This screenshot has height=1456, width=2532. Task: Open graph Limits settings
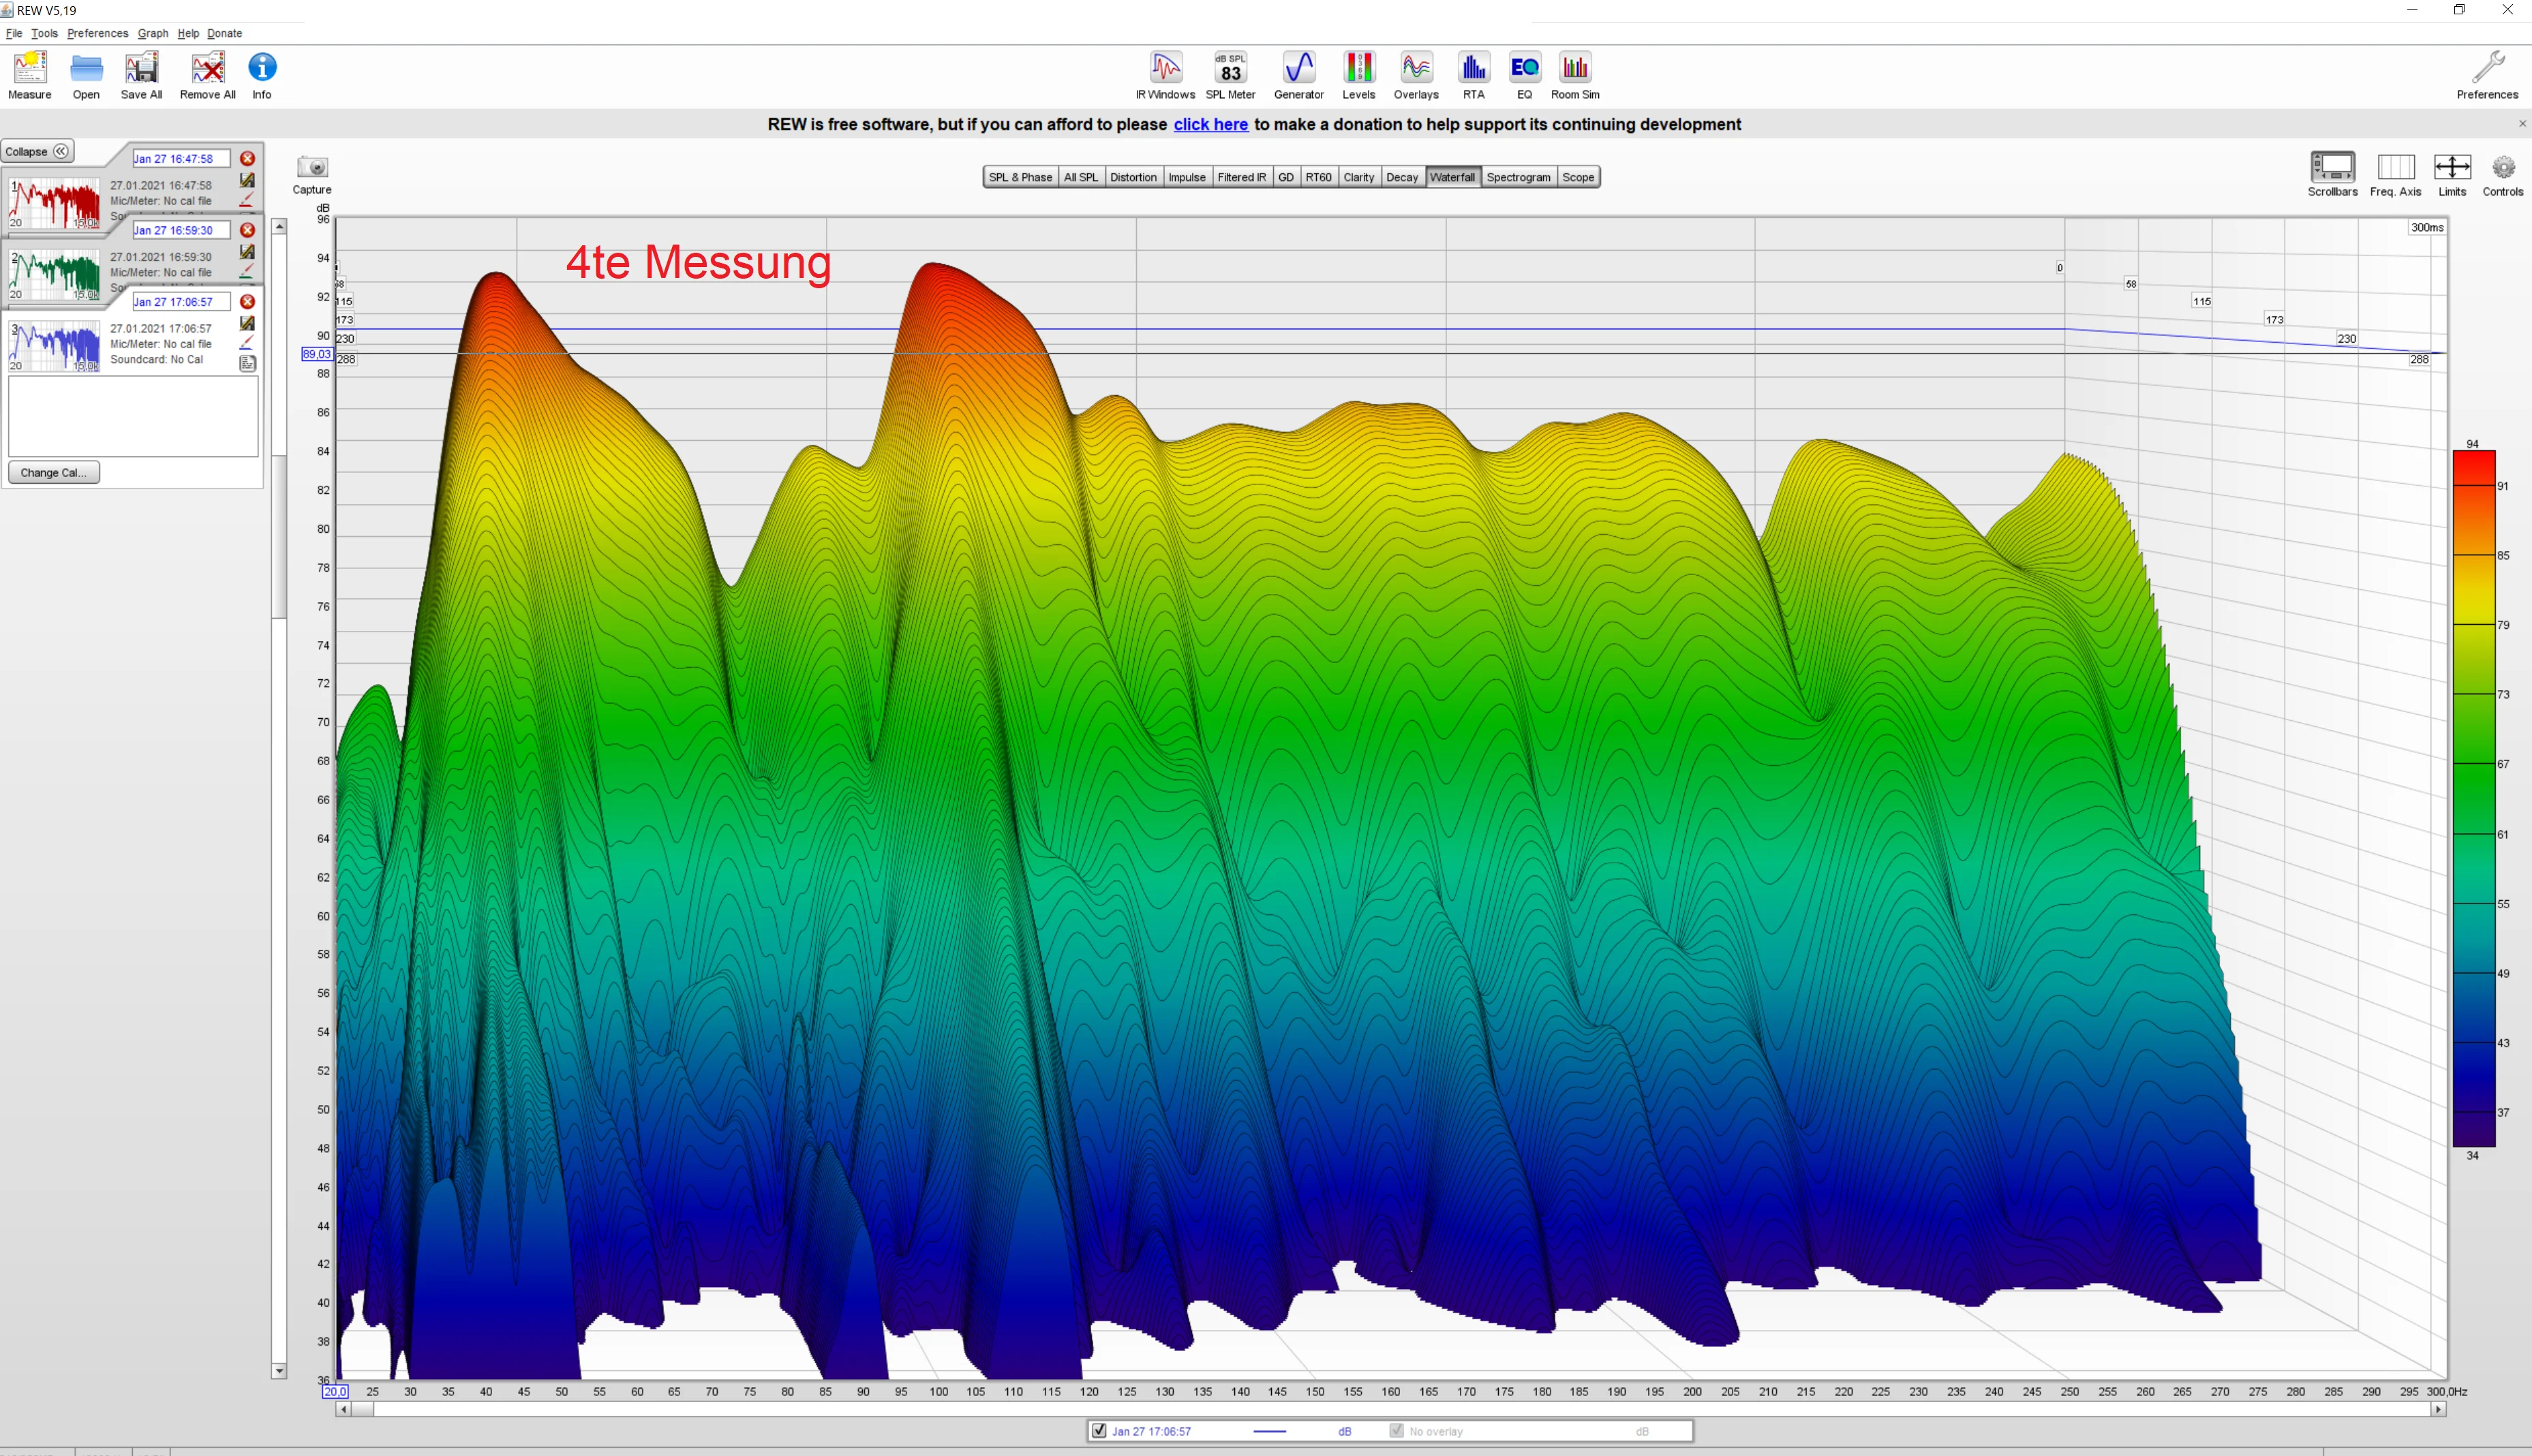(2452, 174)
